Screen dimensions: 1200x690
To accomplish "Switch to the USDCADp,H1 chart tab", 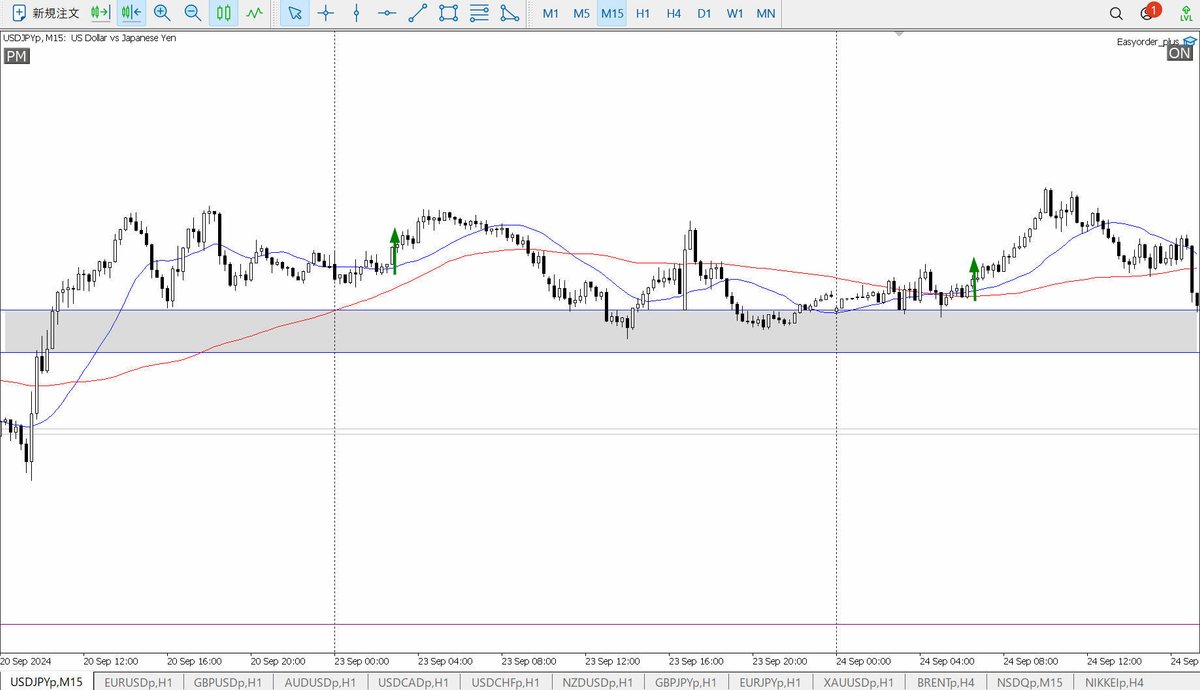I will point(415,681).
